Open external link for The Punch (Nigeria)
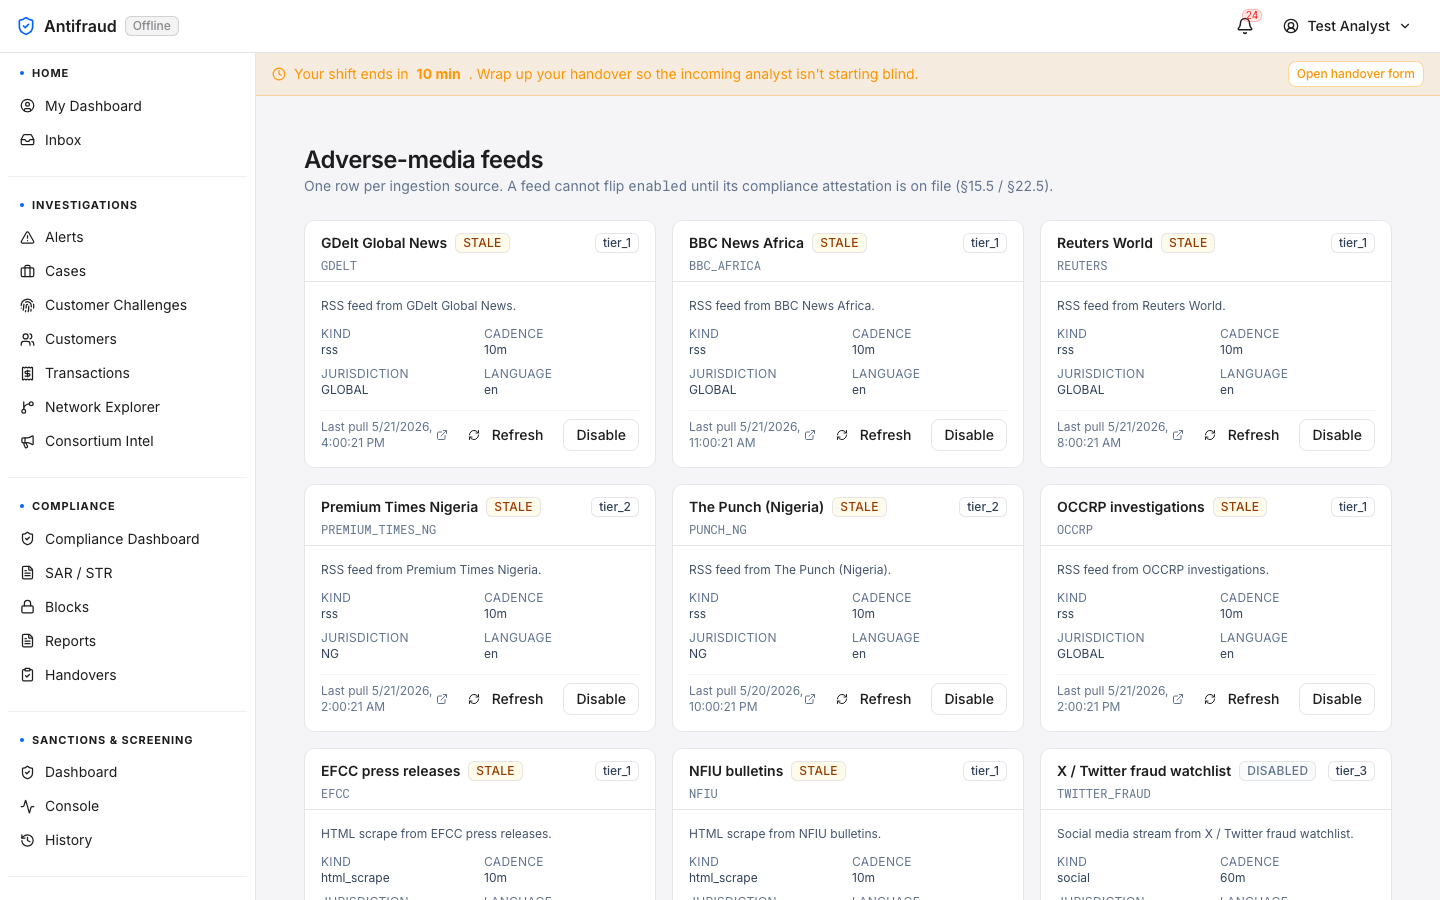Screen dimensions: 1440x900 pyautogui.click(x=810, y=699)
